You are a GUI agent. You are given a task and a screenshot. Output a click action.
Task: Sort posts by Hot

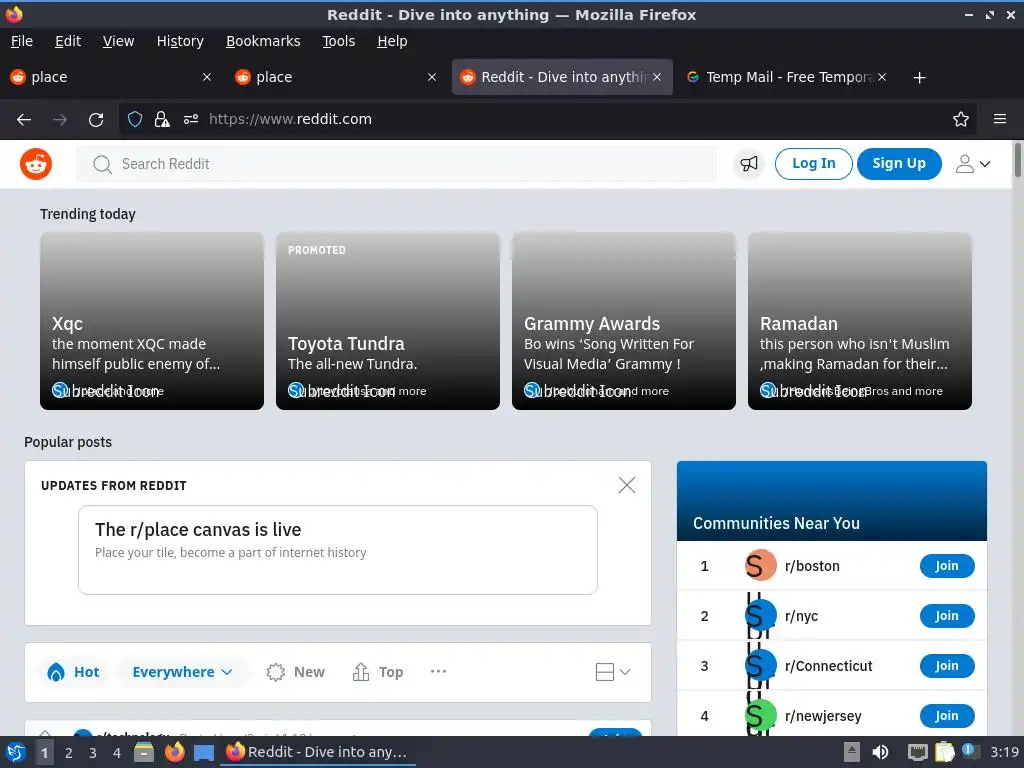(73, 672)
